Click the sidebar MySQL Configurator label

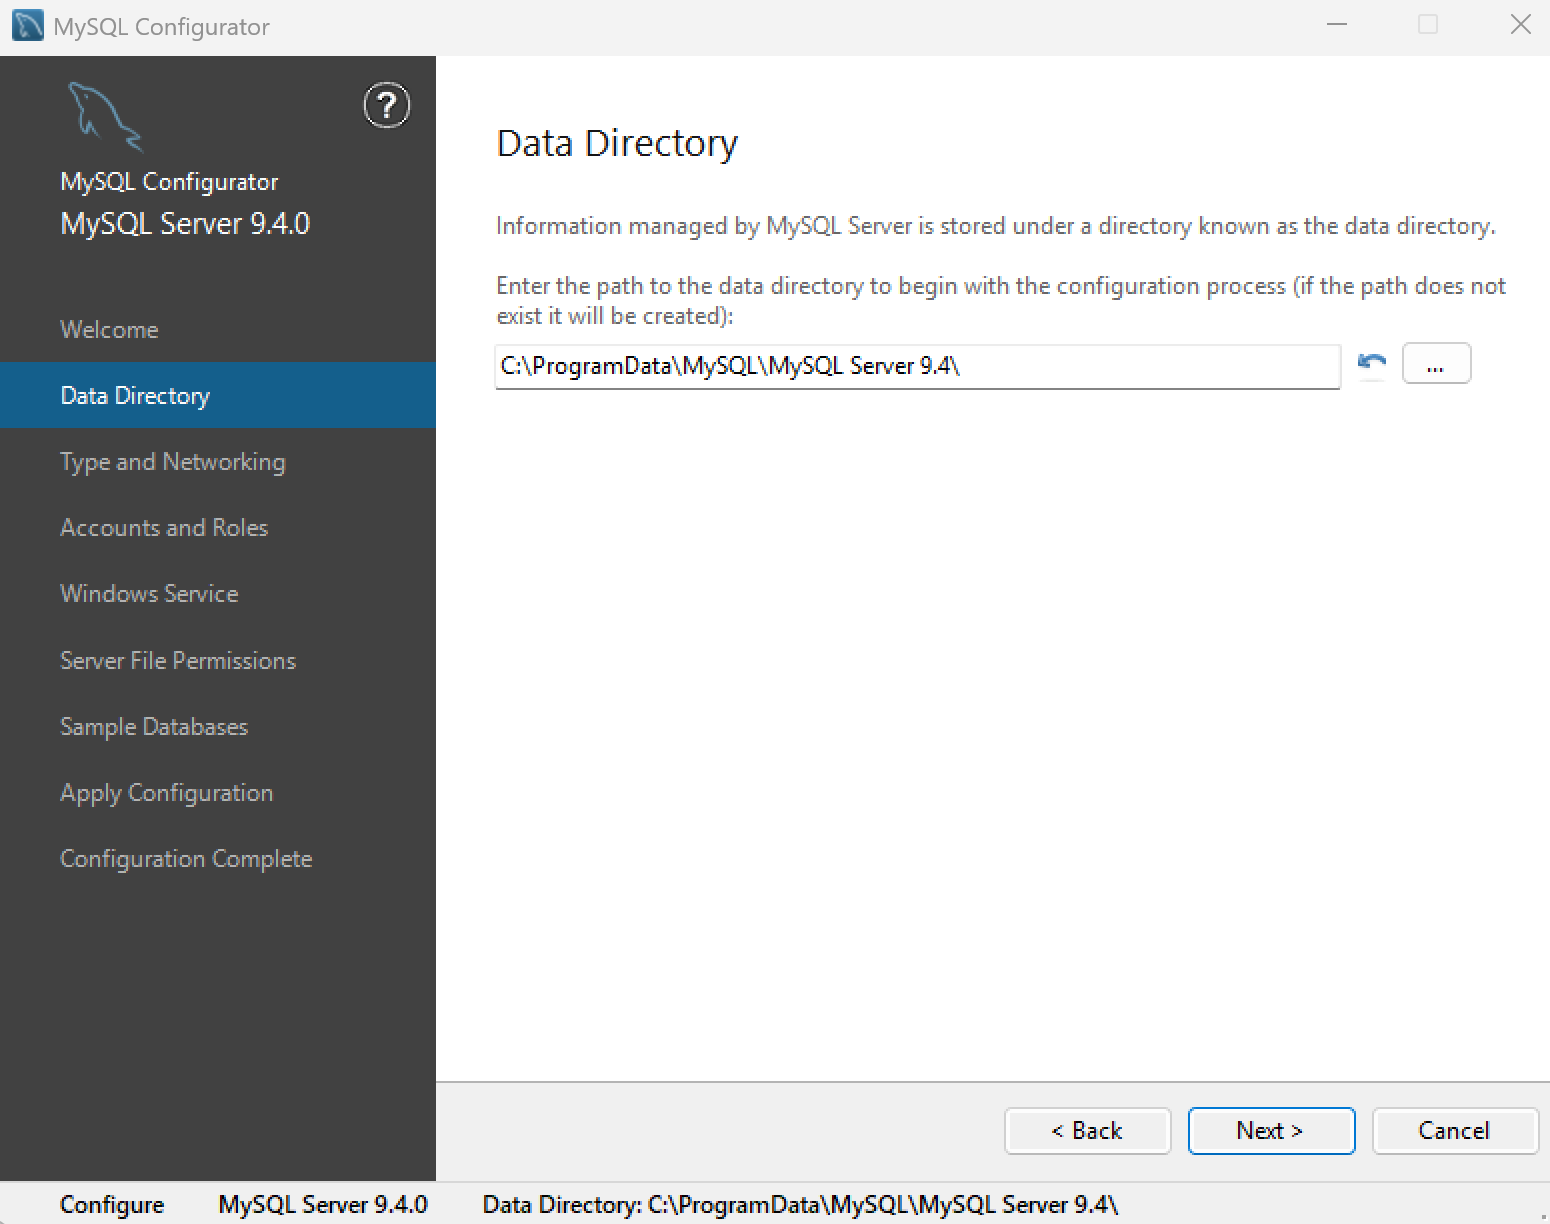pos(169,182)
